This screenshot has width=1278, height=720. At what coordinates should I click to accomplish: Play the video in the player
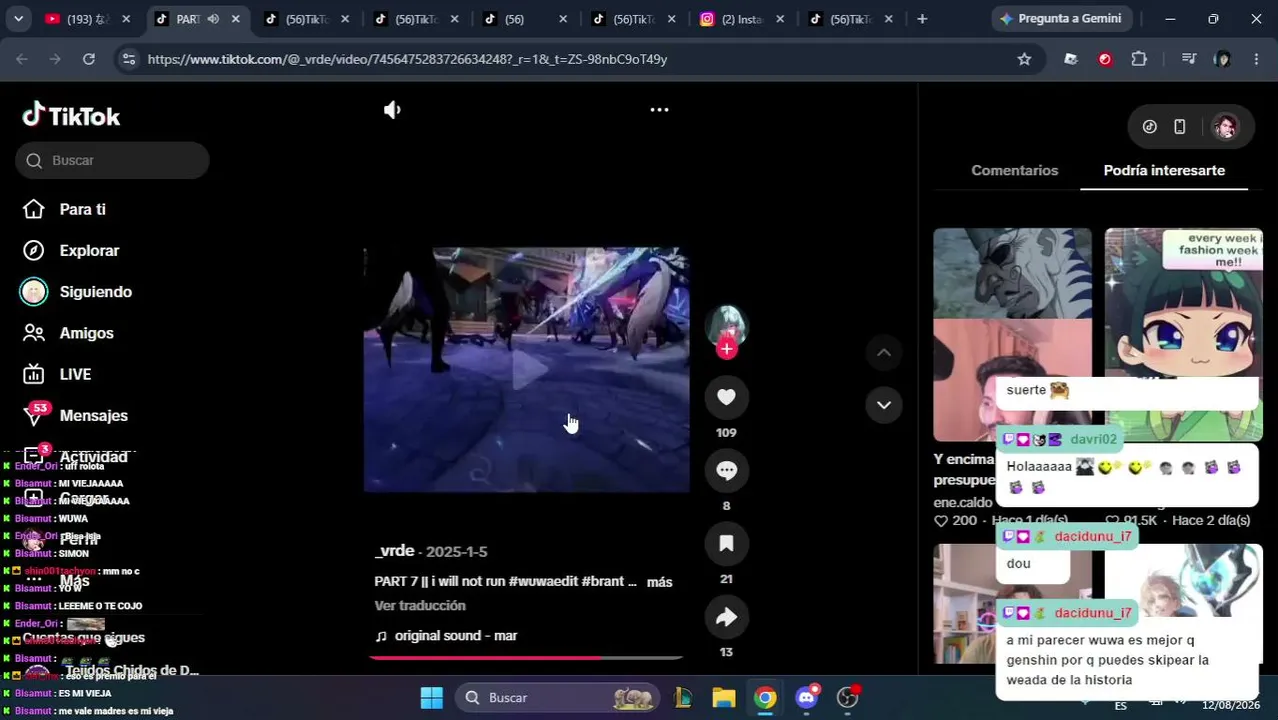click(527, 370)
